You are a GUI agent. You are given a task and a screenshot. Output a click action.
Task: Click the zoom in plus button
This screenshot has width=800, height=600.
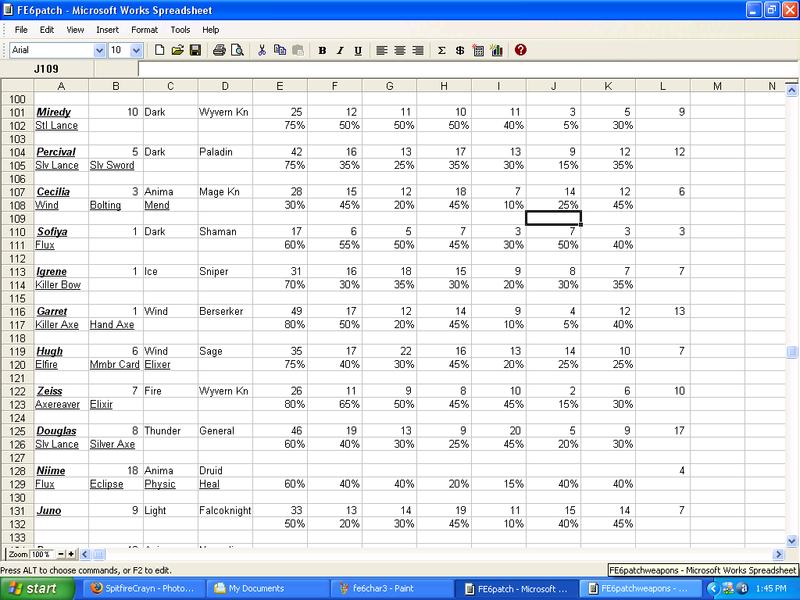click(71, 553)
